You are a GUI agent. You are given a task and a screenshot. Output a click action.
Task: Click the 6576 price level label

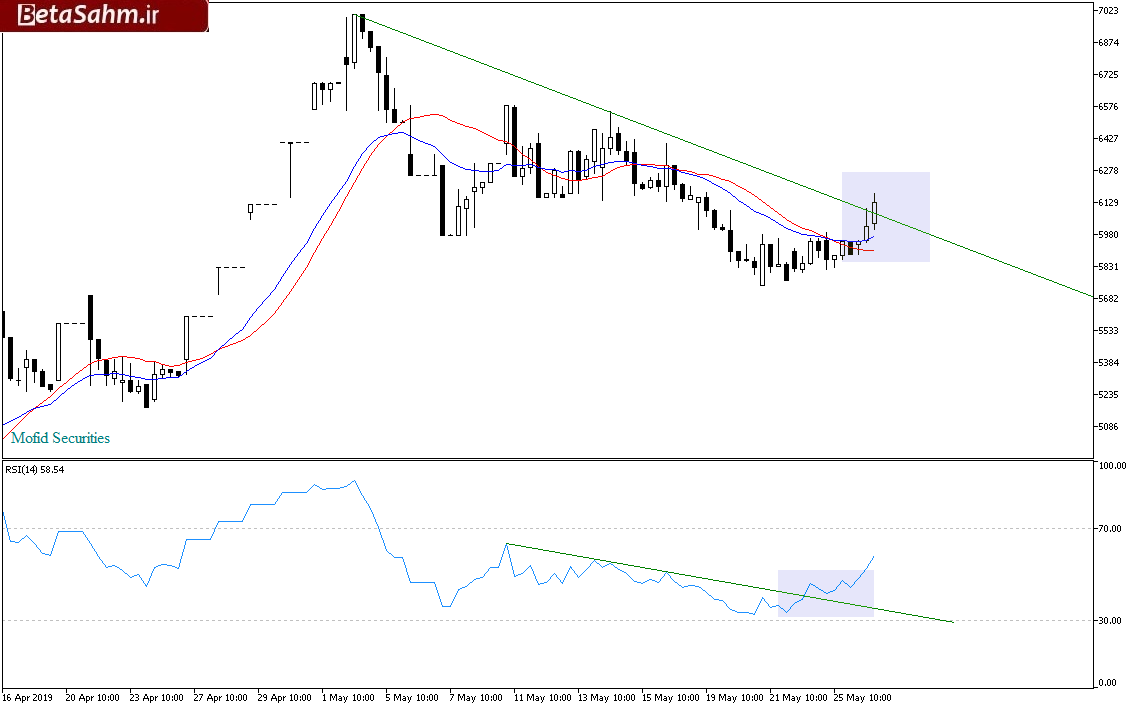(1108, 106)
